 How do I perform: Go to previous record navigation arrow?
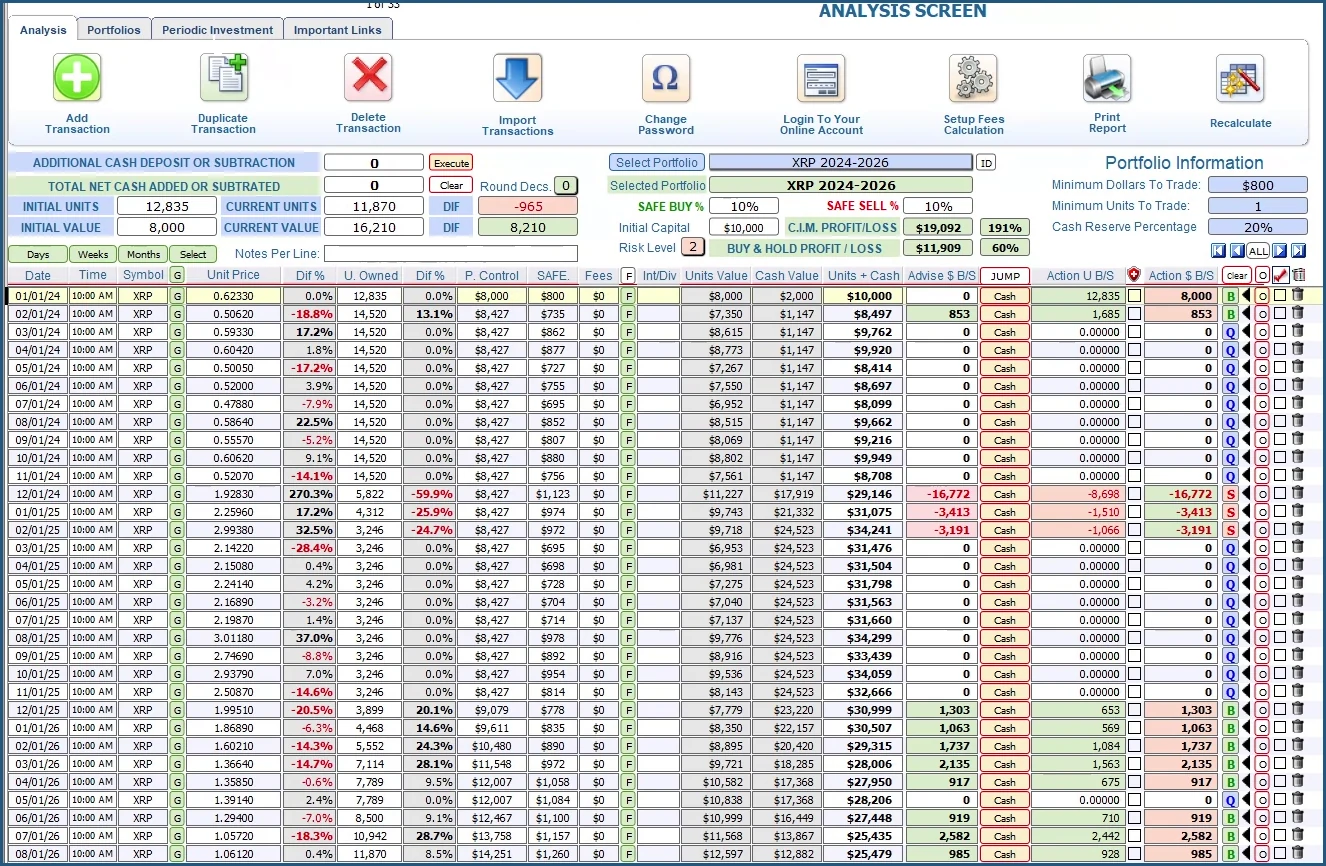(x=1237, y=251)
